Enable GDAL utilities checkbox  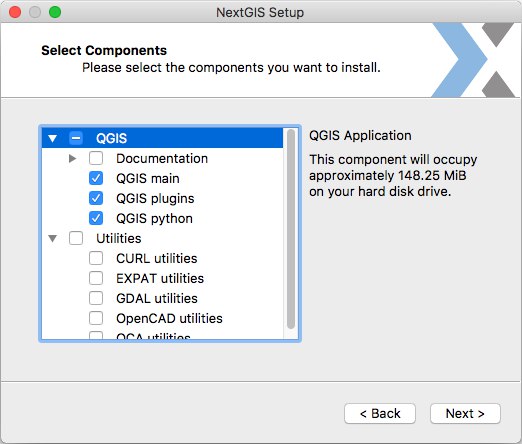(x=96, y=298)
